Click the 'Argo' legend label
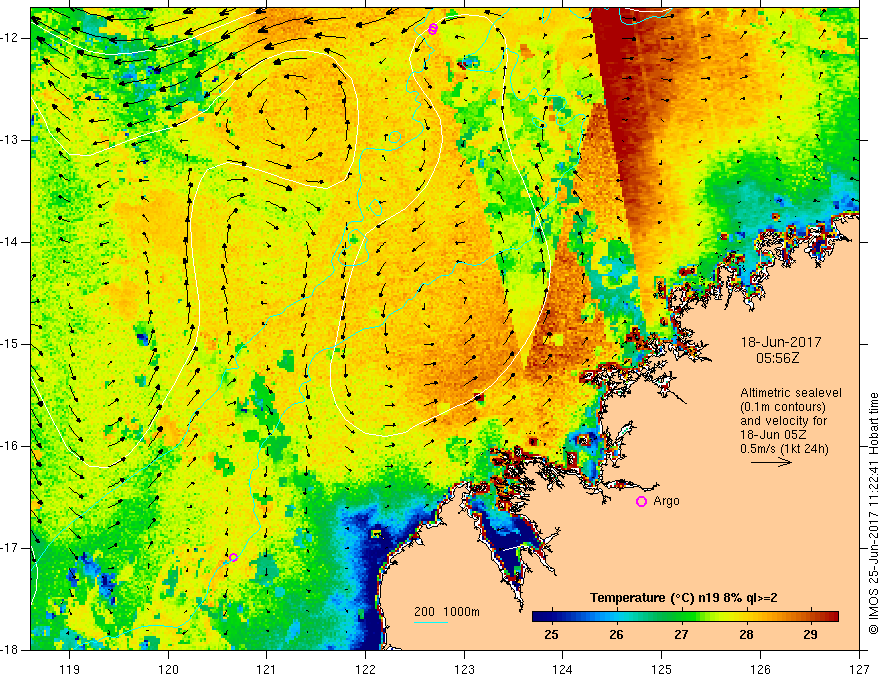 click(666, 501)
